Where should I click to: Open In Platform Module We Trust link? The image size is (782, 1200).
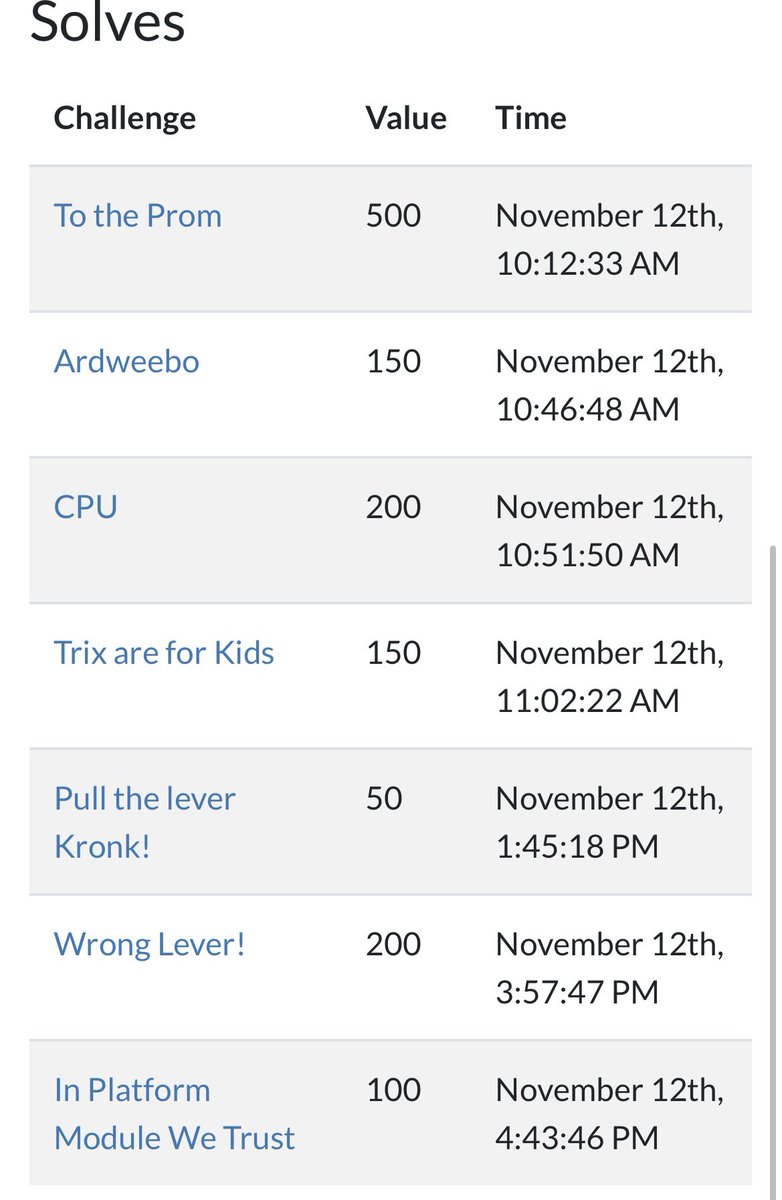pyautogui.click(x=174, y=1114)
